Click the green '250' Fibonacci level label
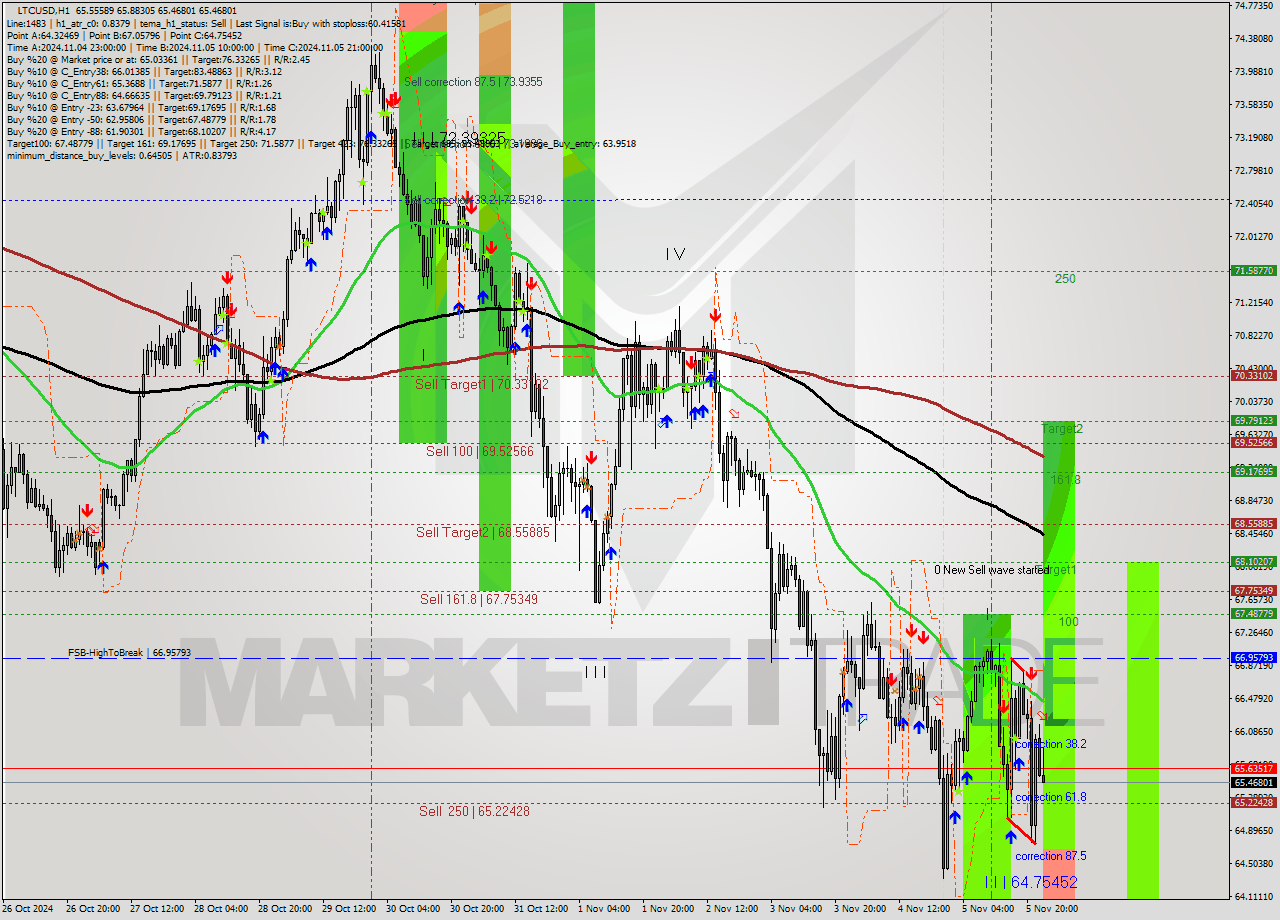 [x=1065, y=279]
